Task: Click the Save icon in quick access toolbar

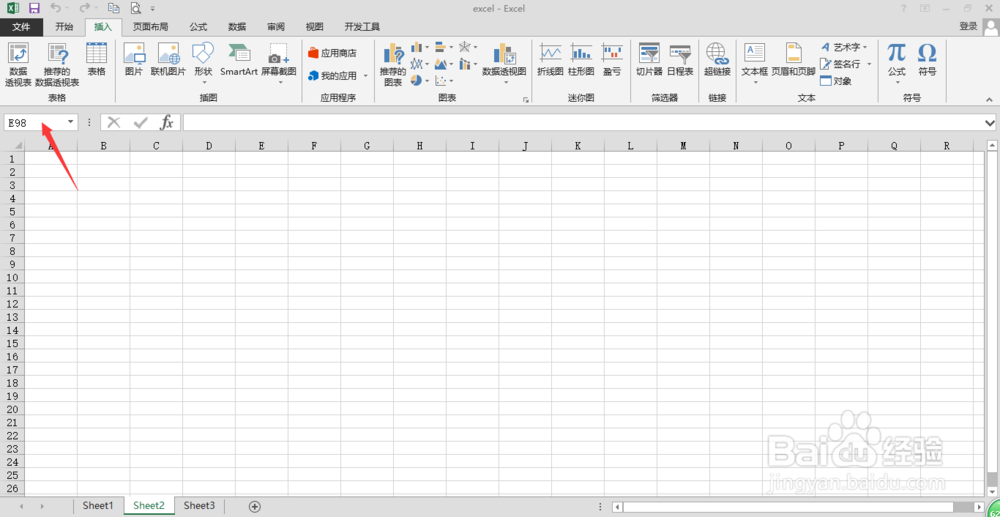Action: [34, 8]
